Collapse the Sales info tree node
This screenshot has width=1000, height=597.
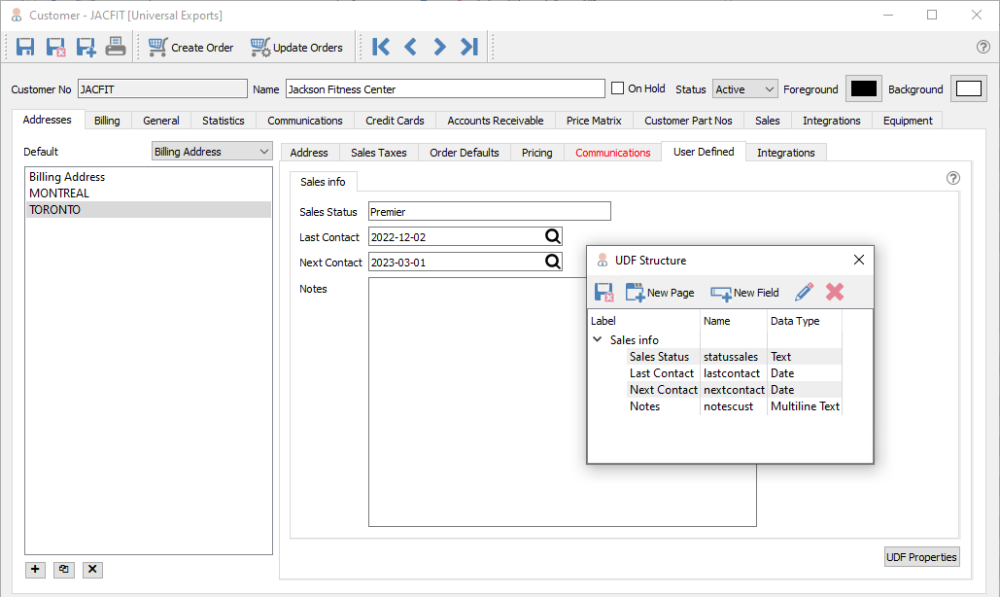pyautogui.click(x=597, y=340)
